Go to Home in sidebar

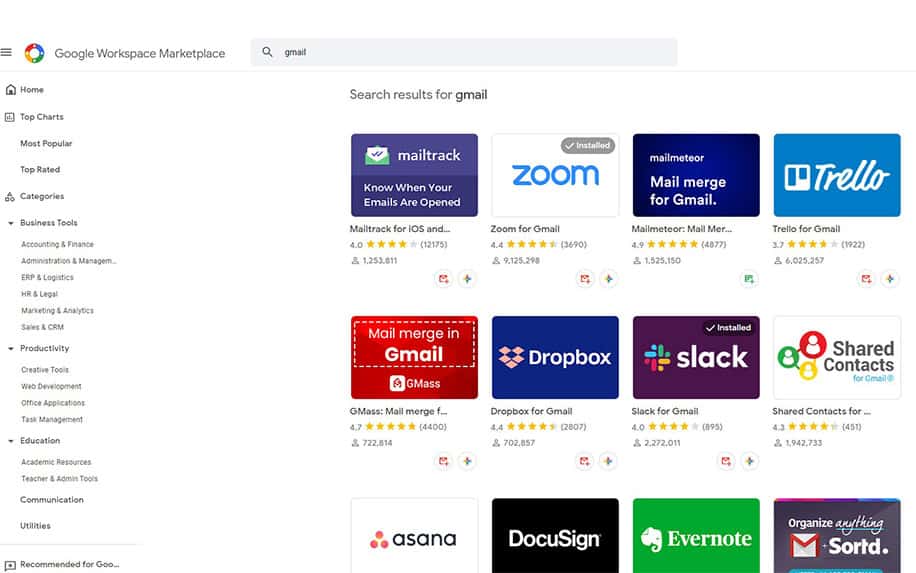32,90
